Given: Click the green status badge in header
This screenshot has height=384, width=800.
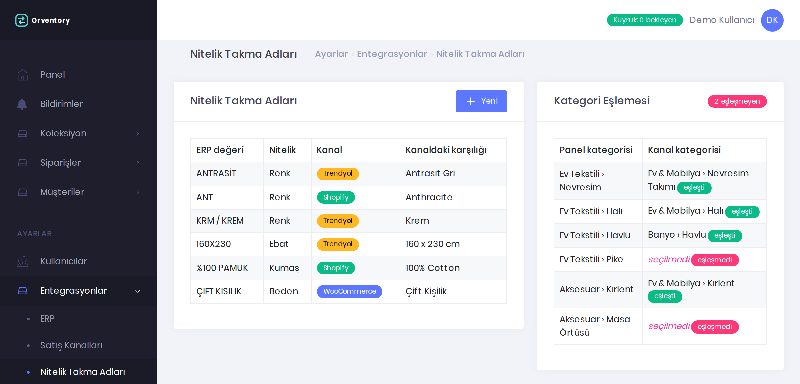Looking at the screenshot, I should tap(645, 20).
